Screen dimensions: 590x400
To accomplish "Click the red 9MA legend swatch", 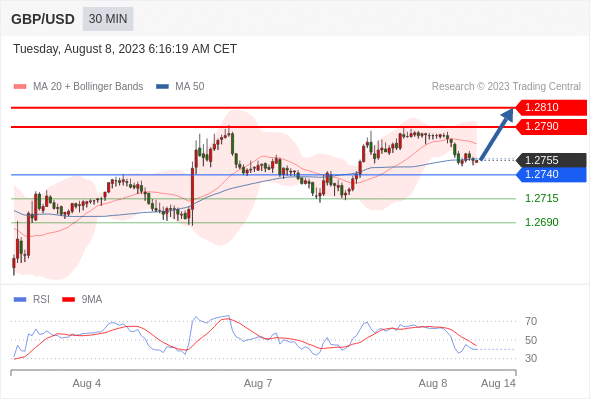I will coord(68,300).
